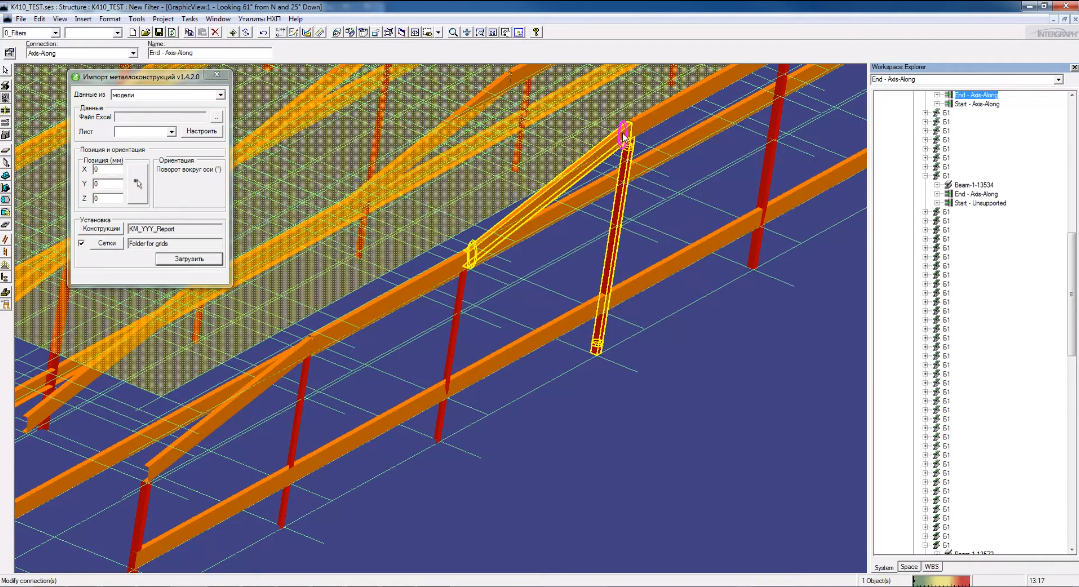The height and width of the screenshot is (587, 1079).
Task: Open the File menu
Action: point(21,19)
